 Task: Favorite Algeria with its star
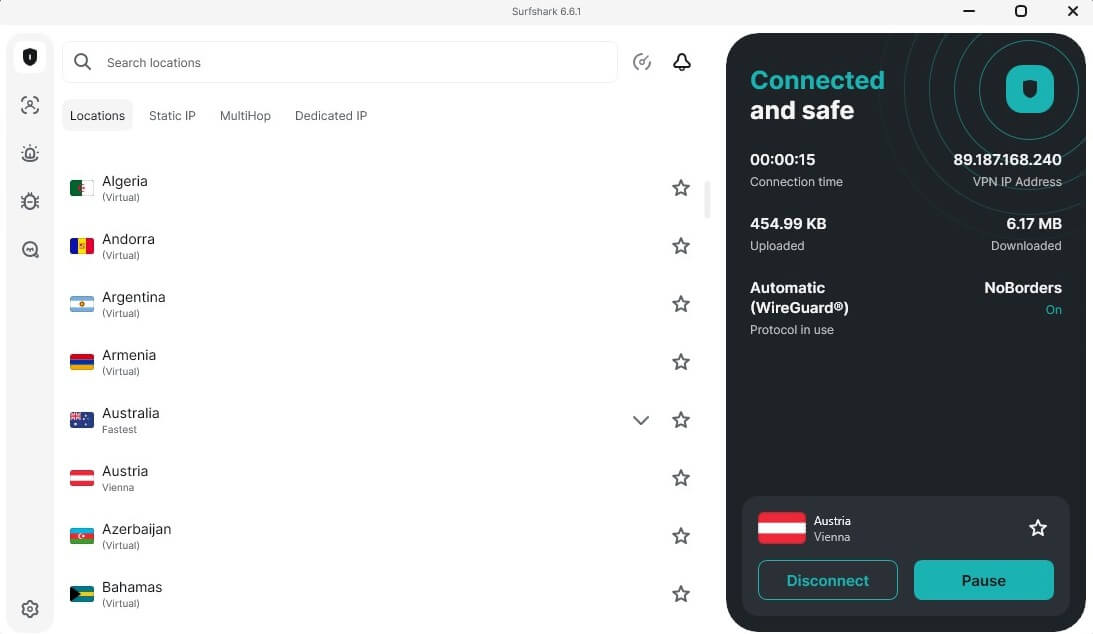point(681,188)
